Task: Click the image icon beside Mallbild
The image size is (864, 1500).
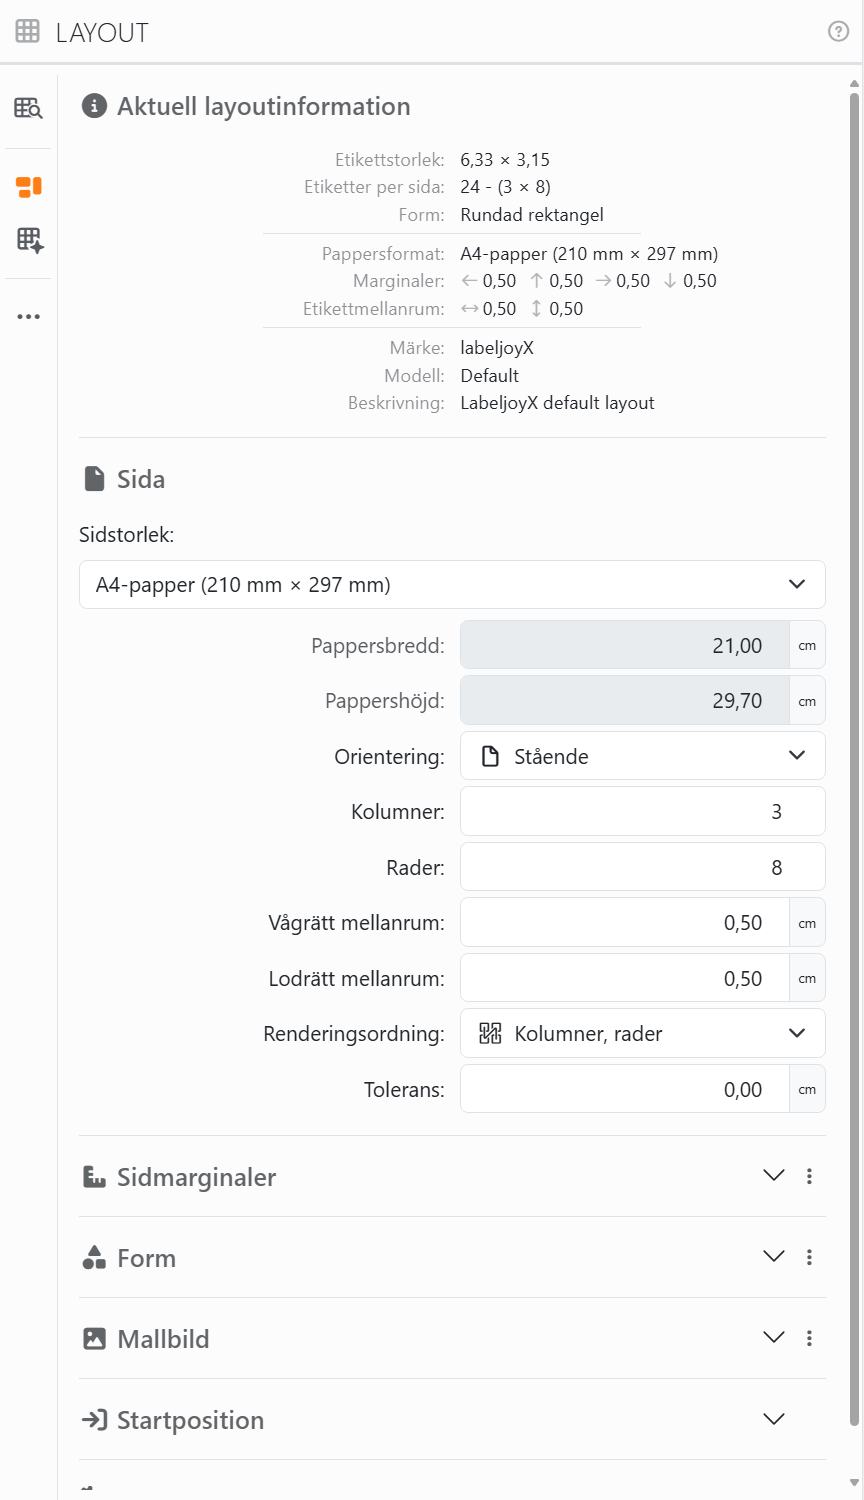Action: point(94,1339)
